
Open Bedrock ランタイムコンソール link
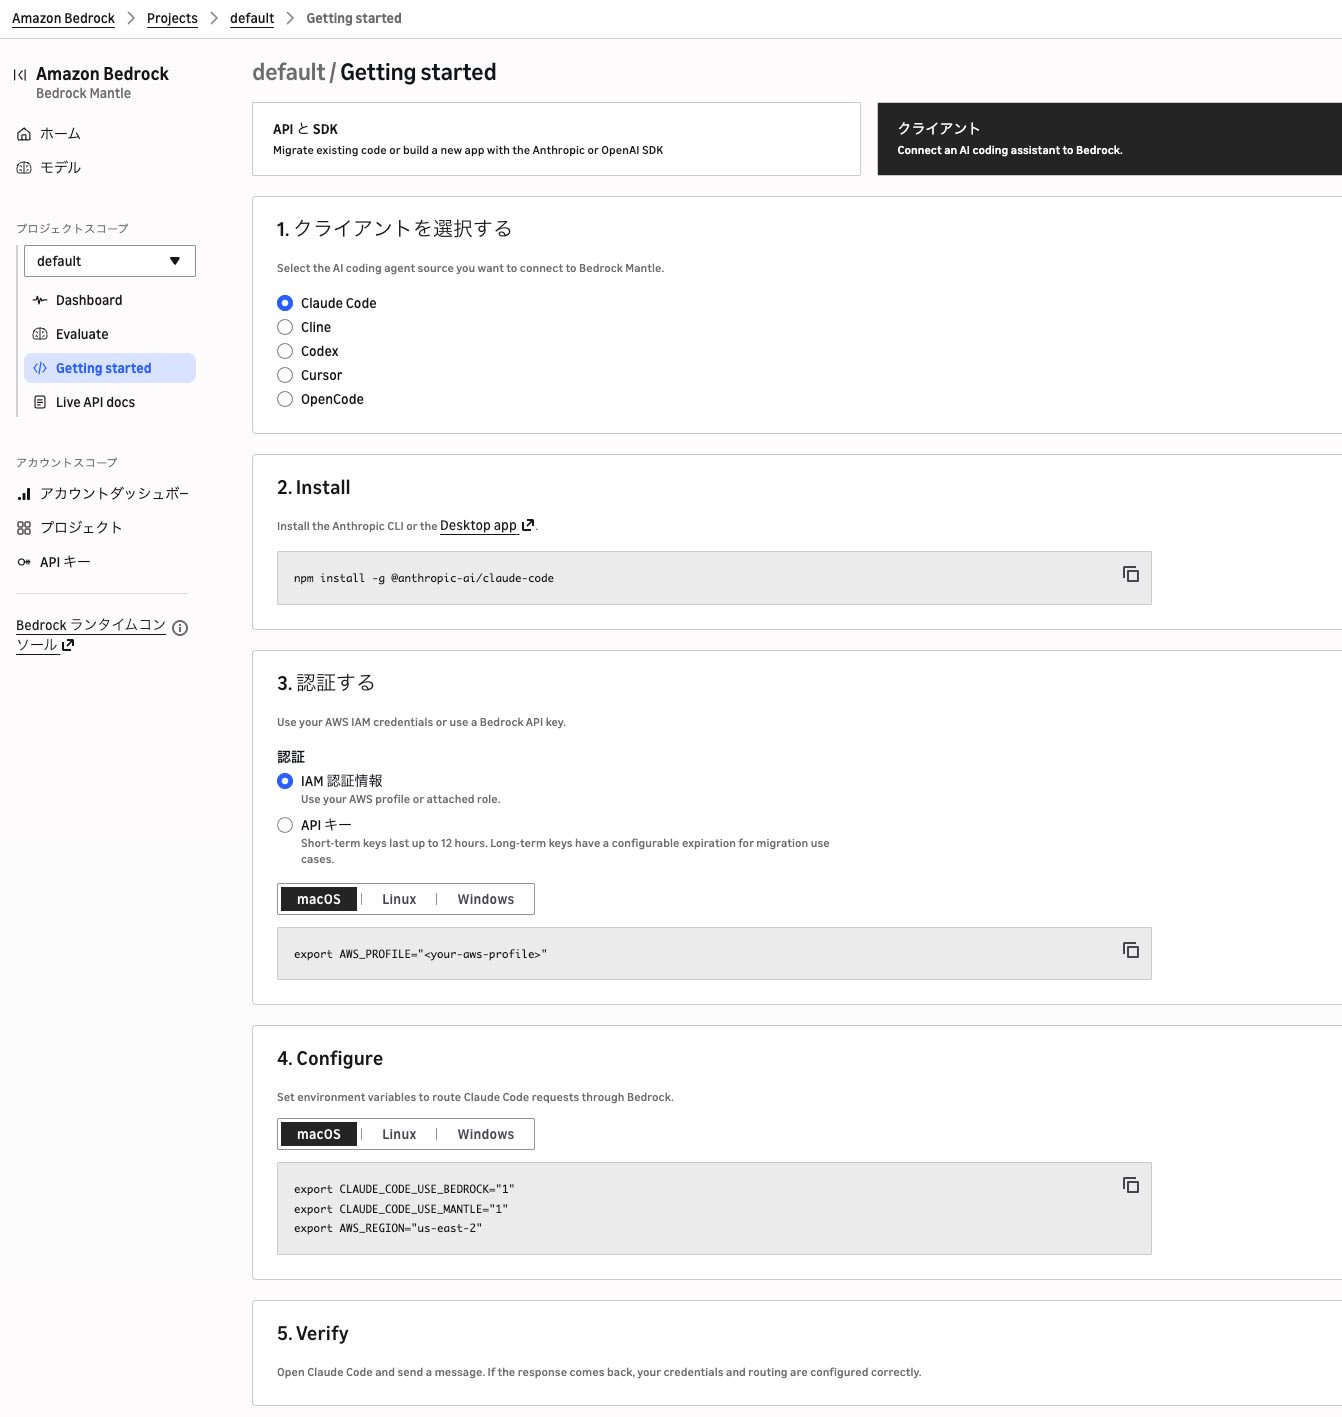pyautogui.click(x=91, y=635)
